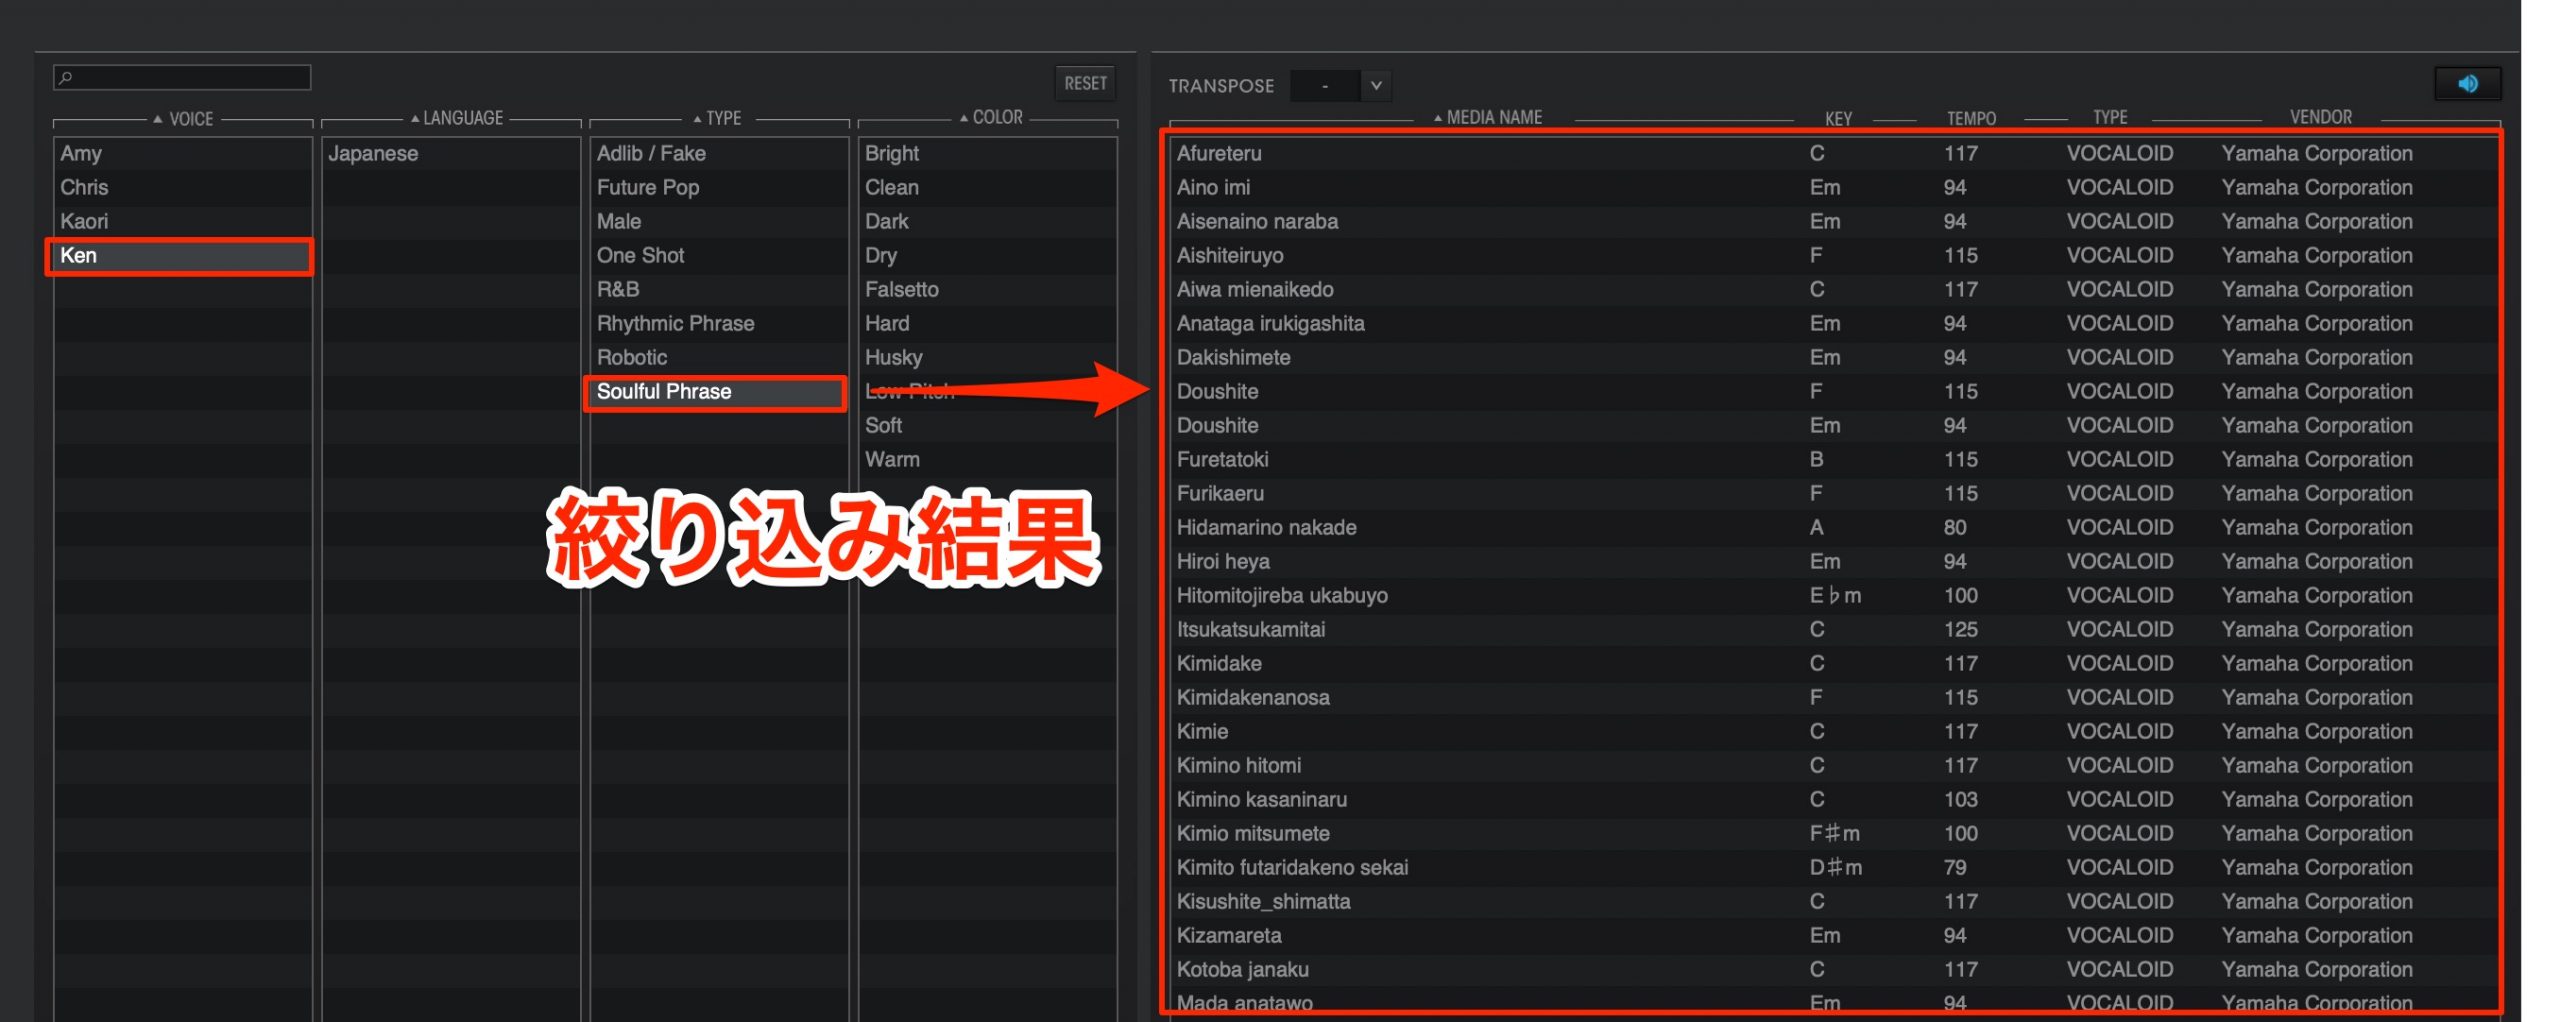This screenshot has width=2560, height=1022.
Task: Open the Transpose dropdown arrow
Action: [1376, 86]
